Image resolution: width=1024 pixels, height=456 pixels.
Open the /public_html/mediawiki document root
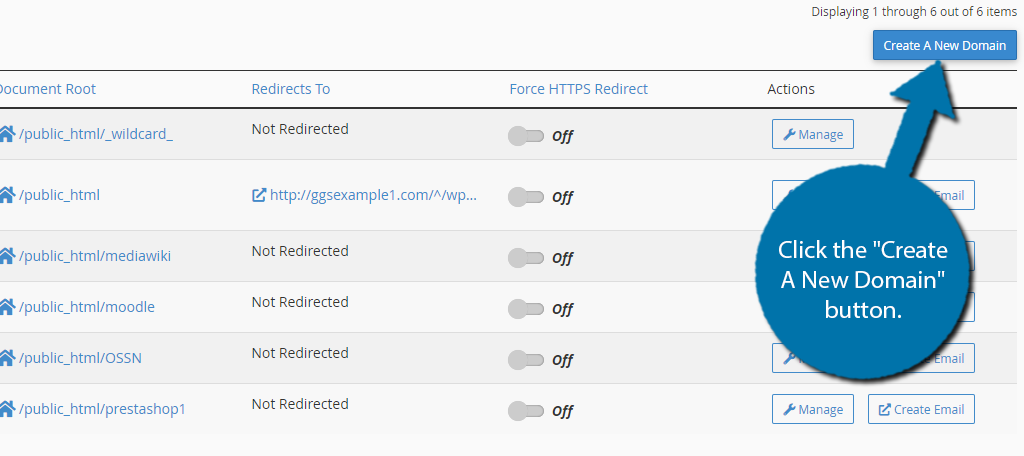95,256
